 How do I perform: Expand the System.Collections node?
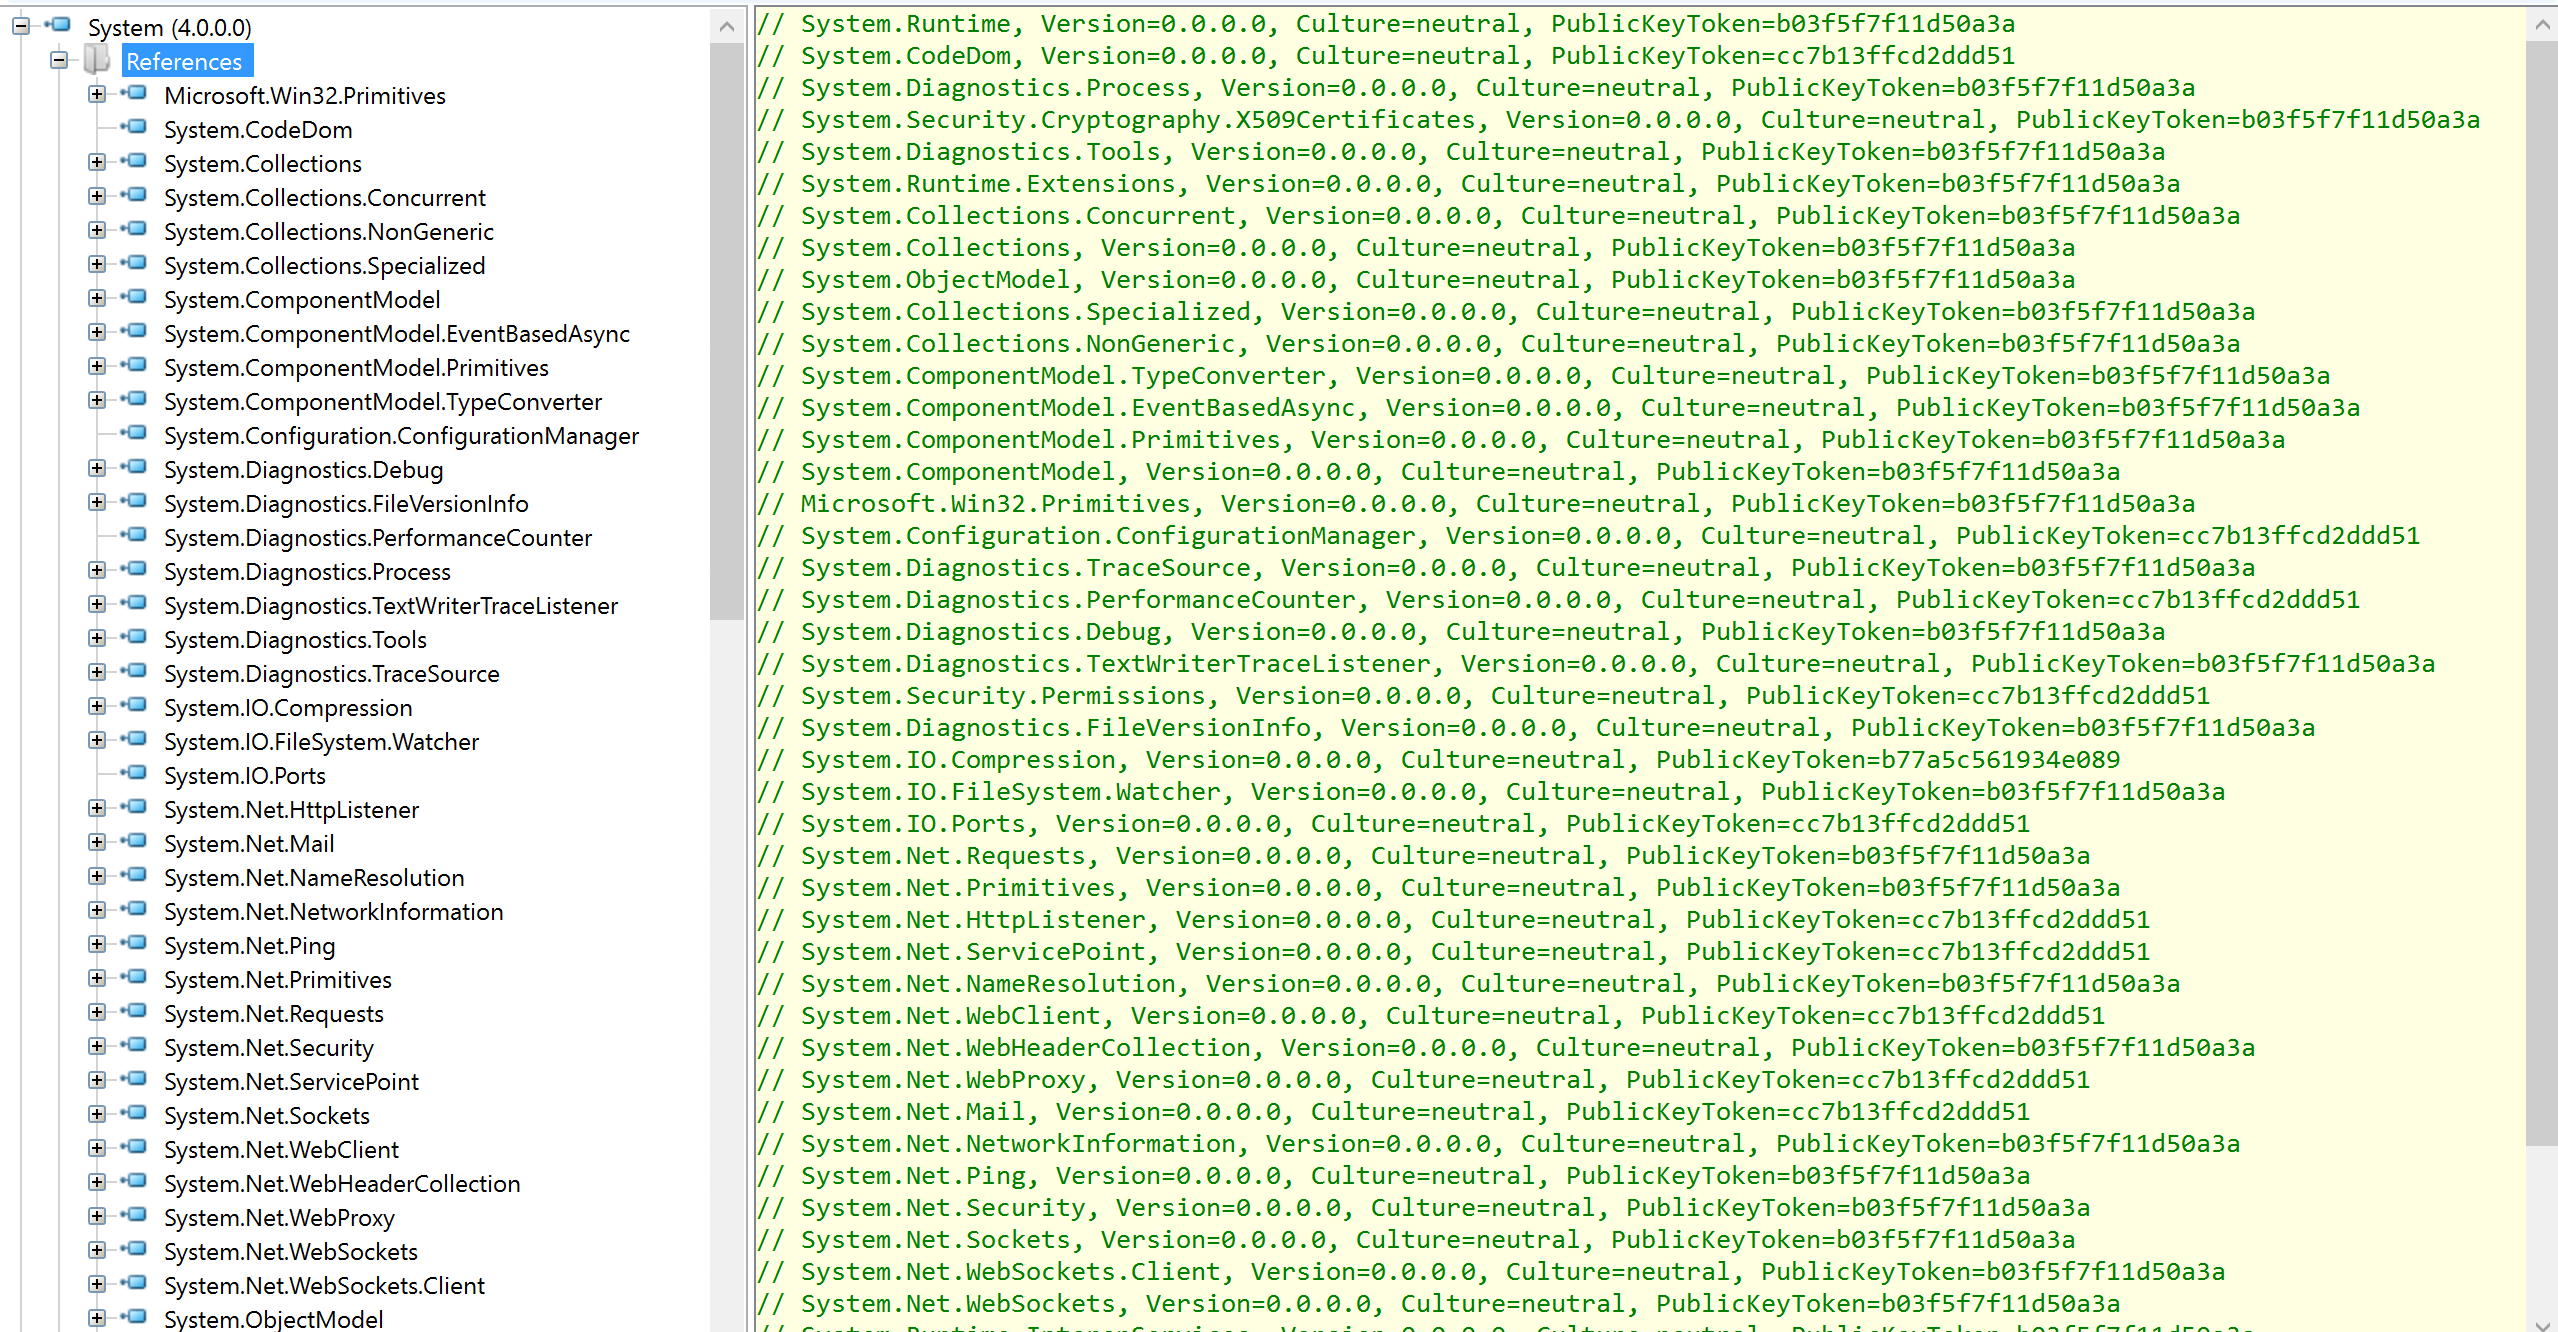pyautogui.click(x=97, y=162)
